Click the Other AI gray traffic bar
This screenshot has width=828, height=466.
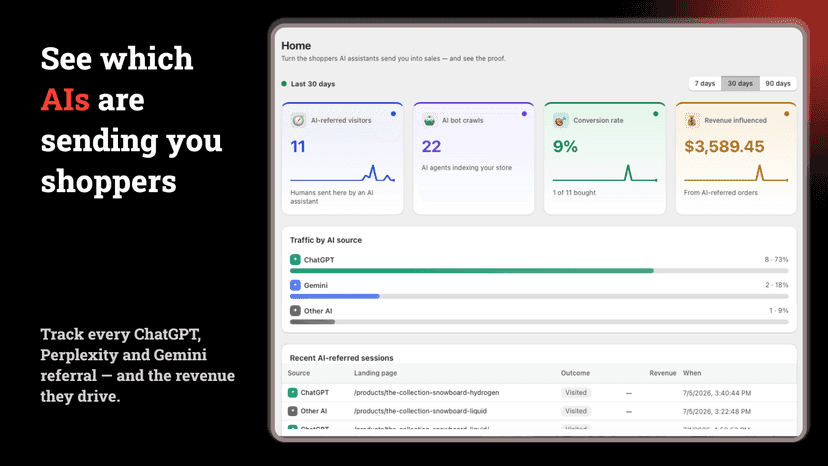(312, 322)
